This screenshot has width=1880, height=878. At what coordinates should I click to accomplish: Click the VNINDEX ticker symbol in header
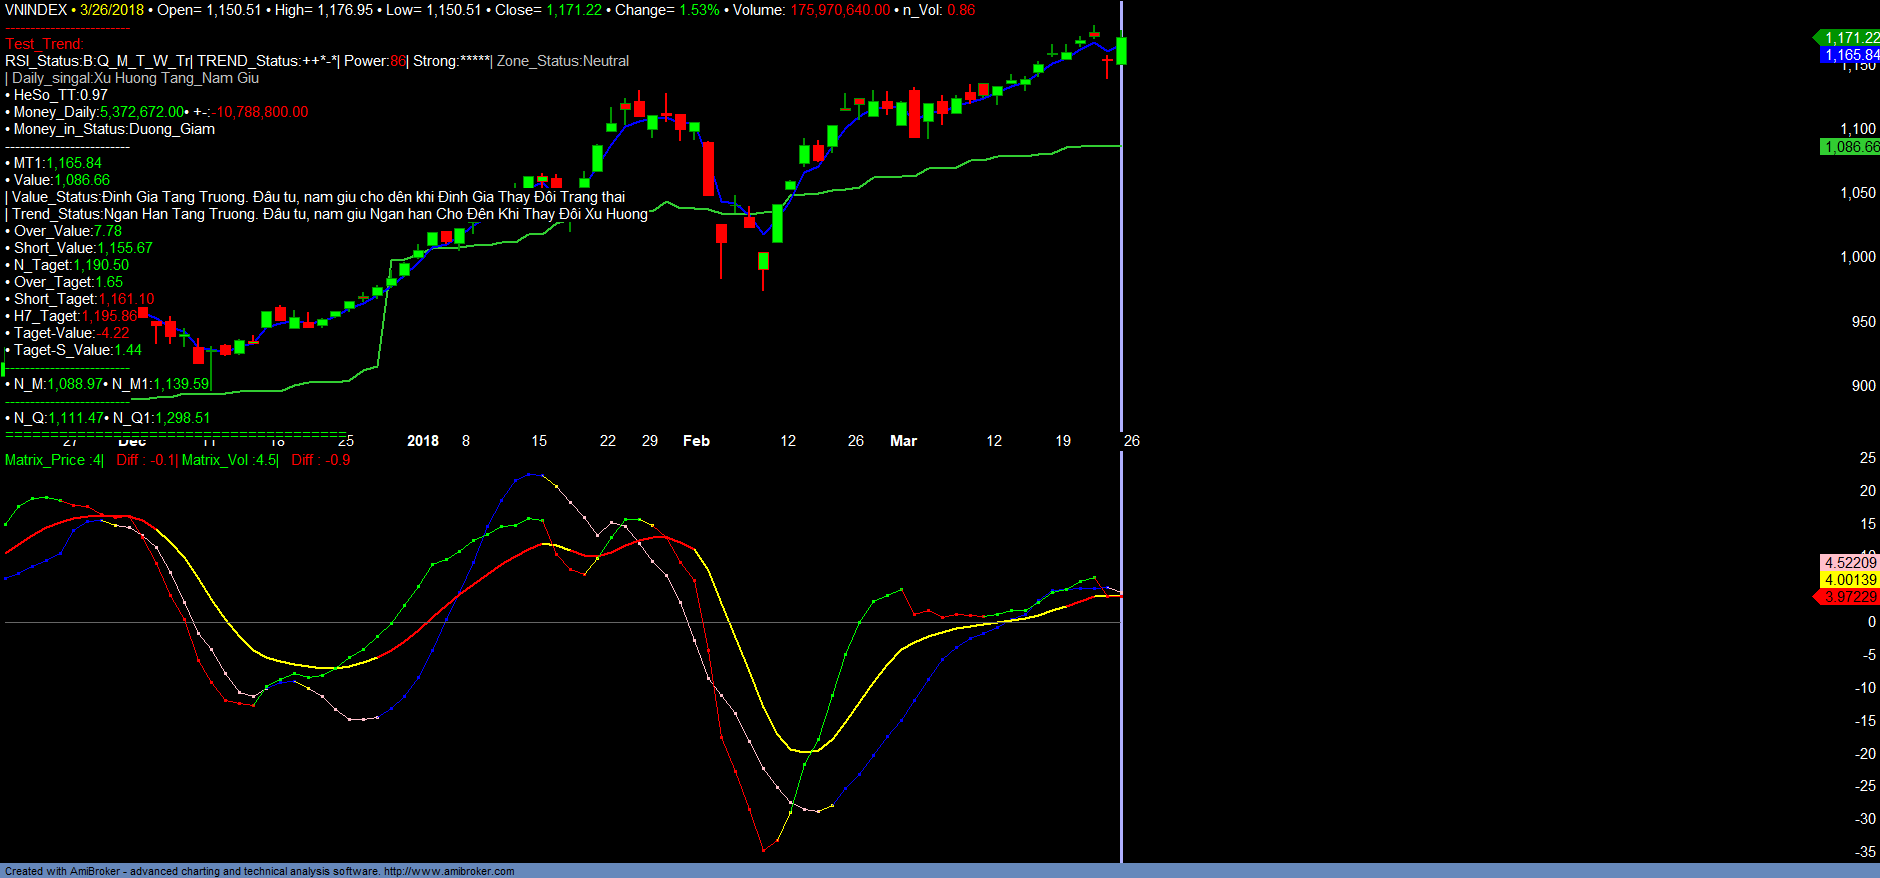coord(36,10)
